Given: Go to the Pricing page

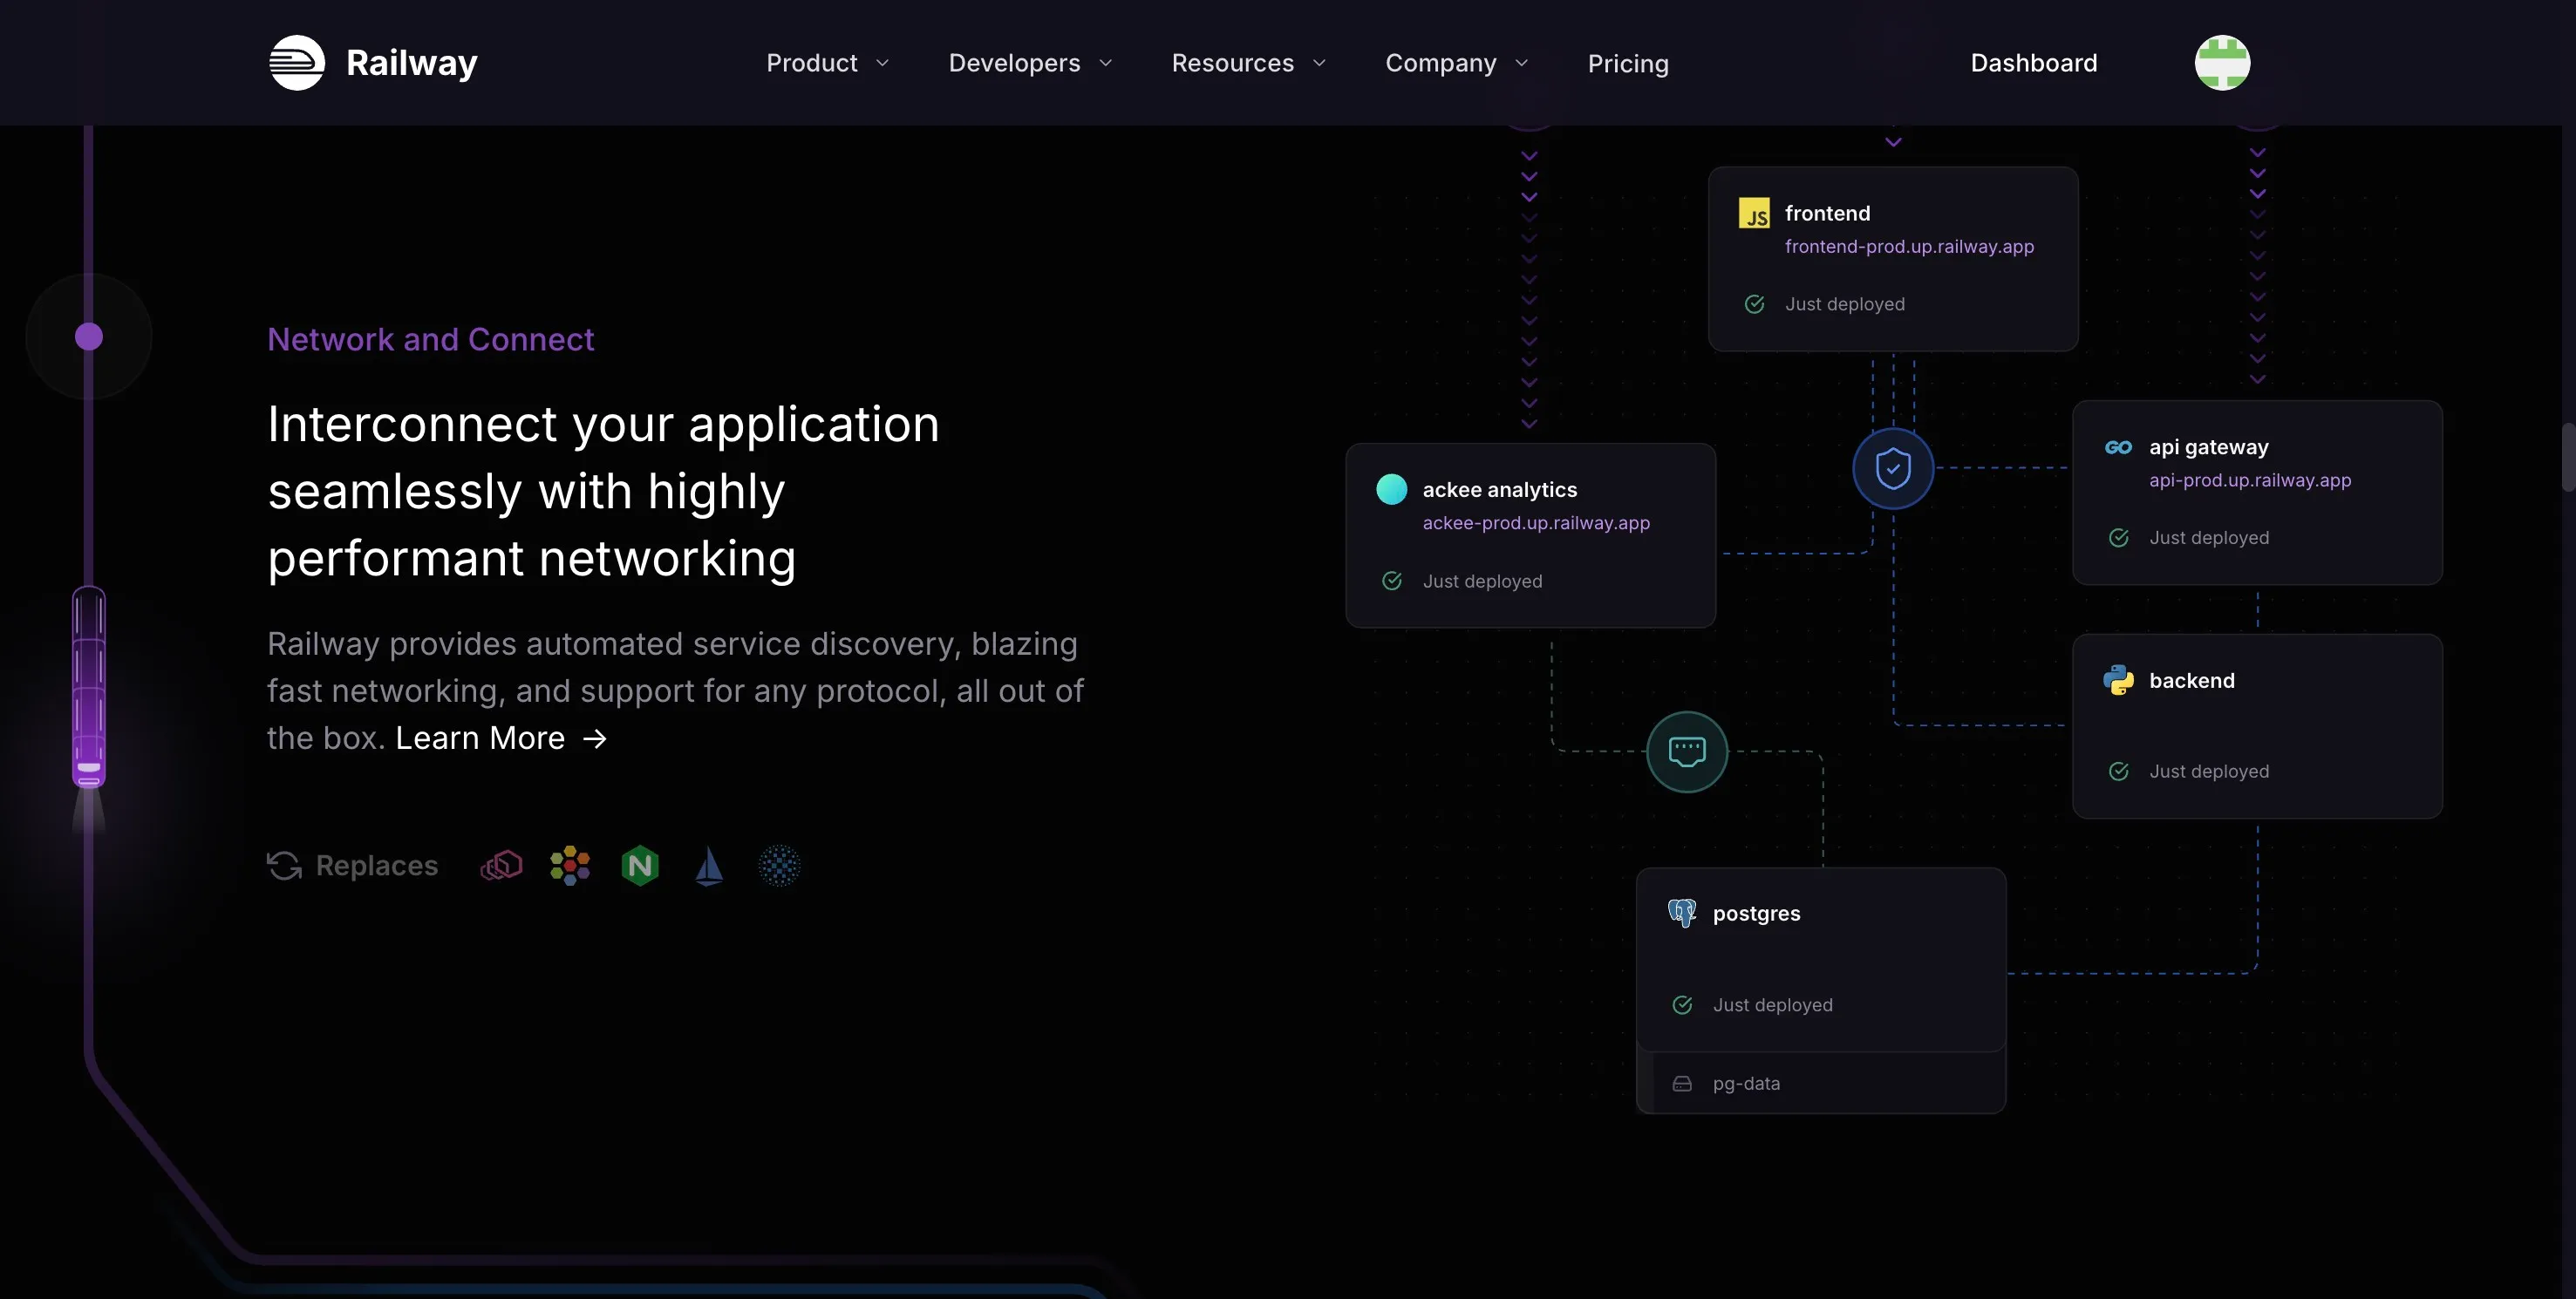Looking at the screenshot, I should (x=1628, y=63).
